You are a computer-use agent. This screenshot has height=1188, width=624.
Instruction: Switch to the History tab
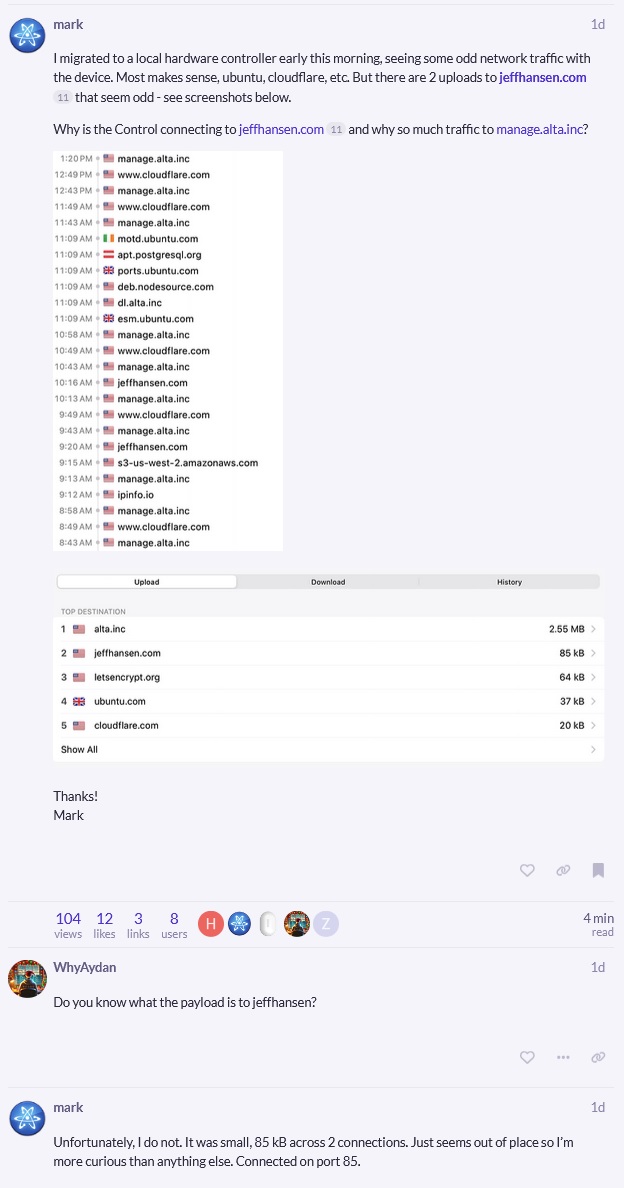click(508, 581)
